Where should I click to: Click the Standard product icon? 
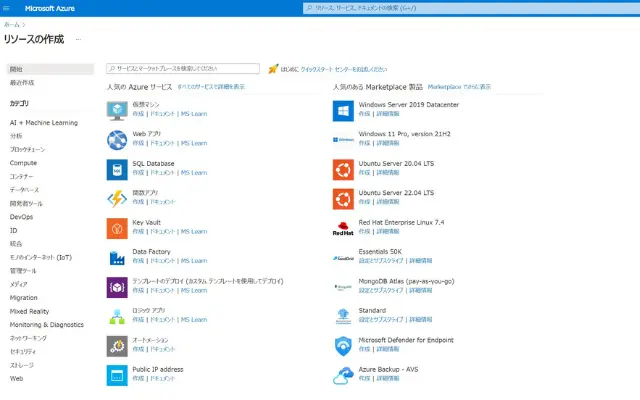[343, 317]
